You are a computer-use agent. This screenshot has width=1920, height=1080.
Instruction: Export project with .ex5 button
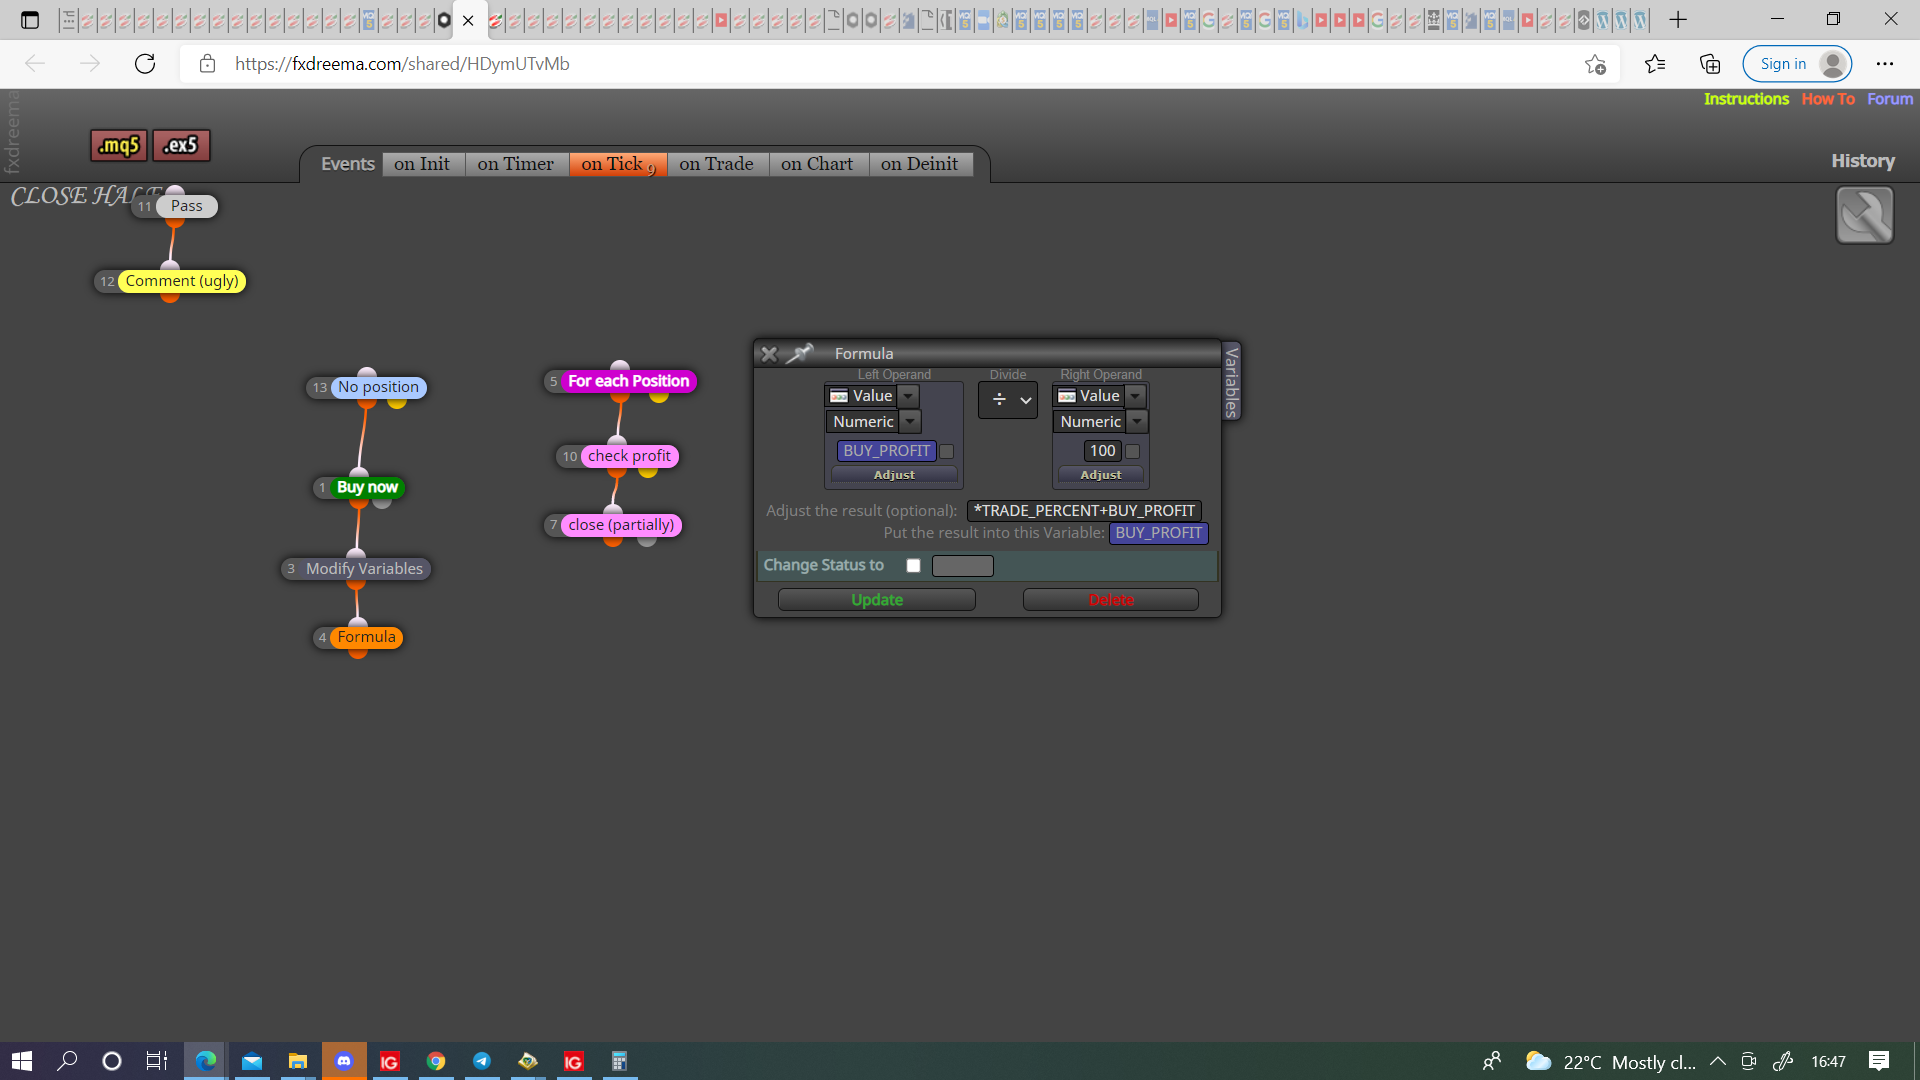click(181, 145)
